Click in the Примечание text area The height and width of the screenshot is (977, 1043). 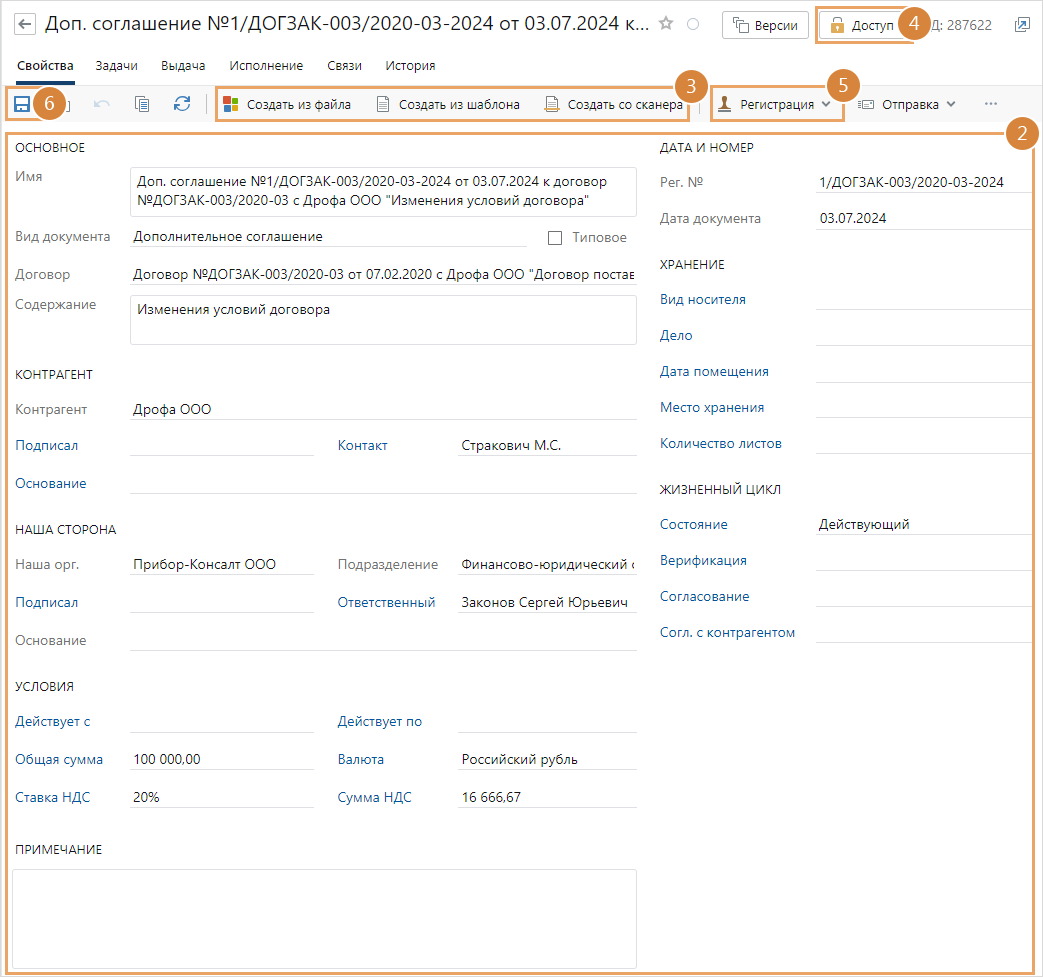pyautogui.click(x=324, y=918)
